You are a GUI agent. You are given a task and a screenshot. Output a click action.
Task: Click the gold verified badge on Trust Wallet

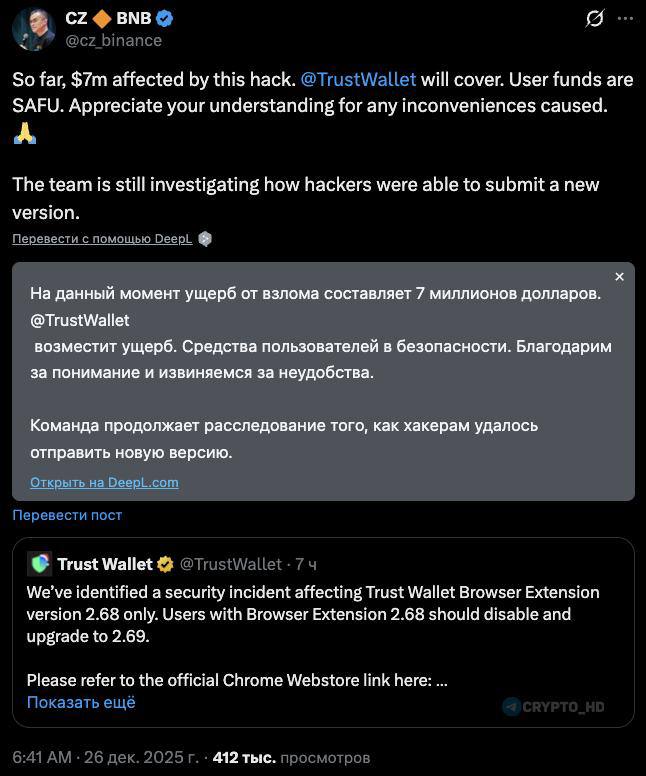[x=165, y=564]
